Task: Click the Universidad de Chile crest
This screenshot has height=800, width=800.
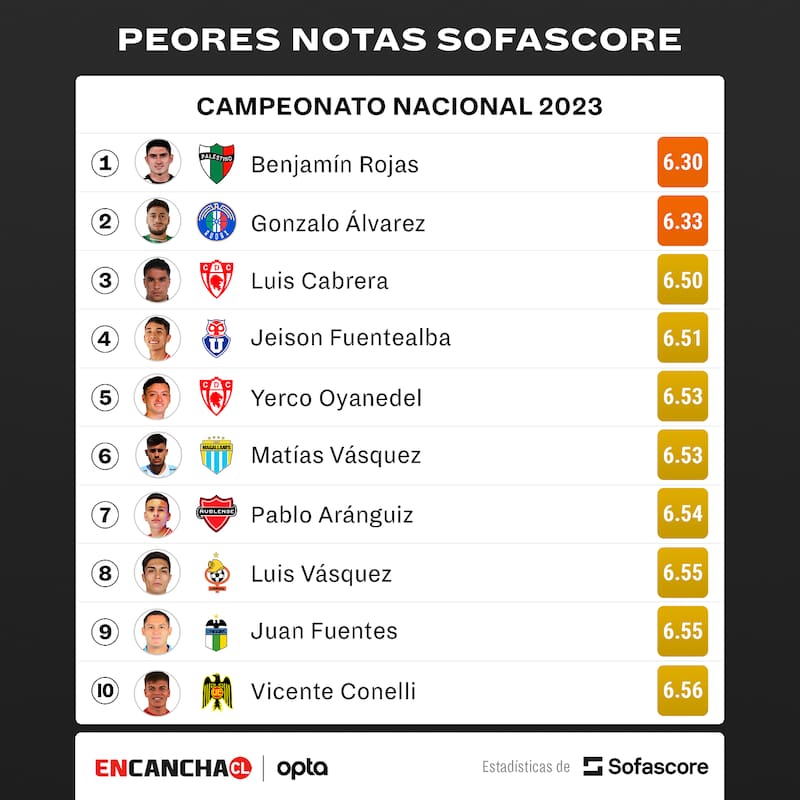Action: click(x=216, y=338)
